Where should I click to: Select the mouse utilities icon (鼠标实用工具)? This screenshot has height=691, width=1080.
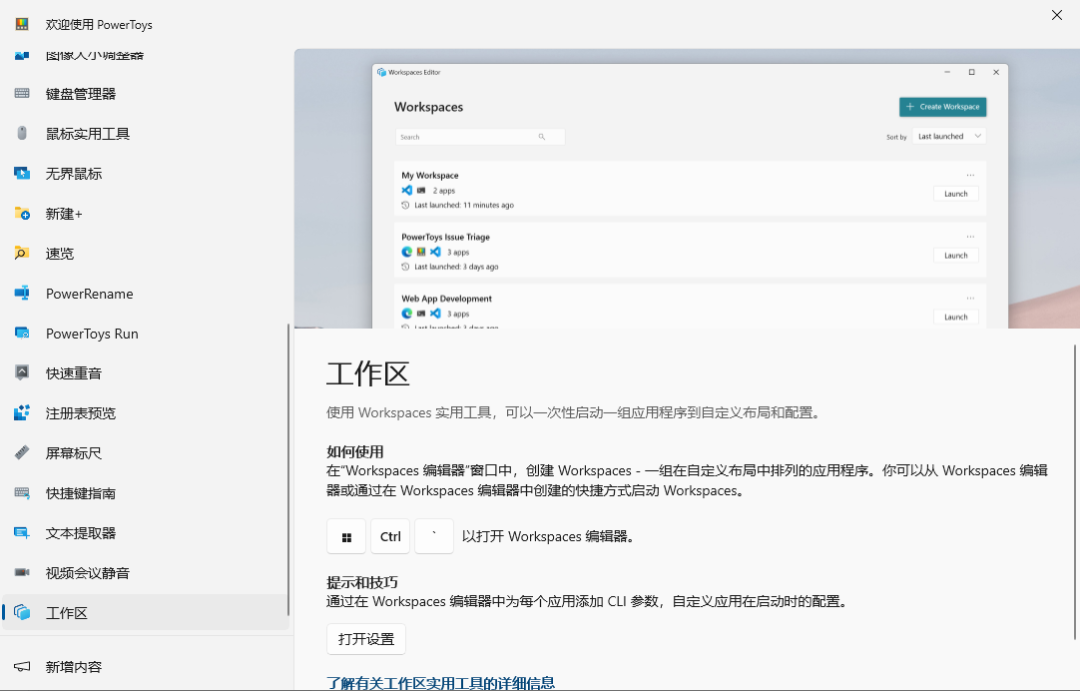pos(22,134)
